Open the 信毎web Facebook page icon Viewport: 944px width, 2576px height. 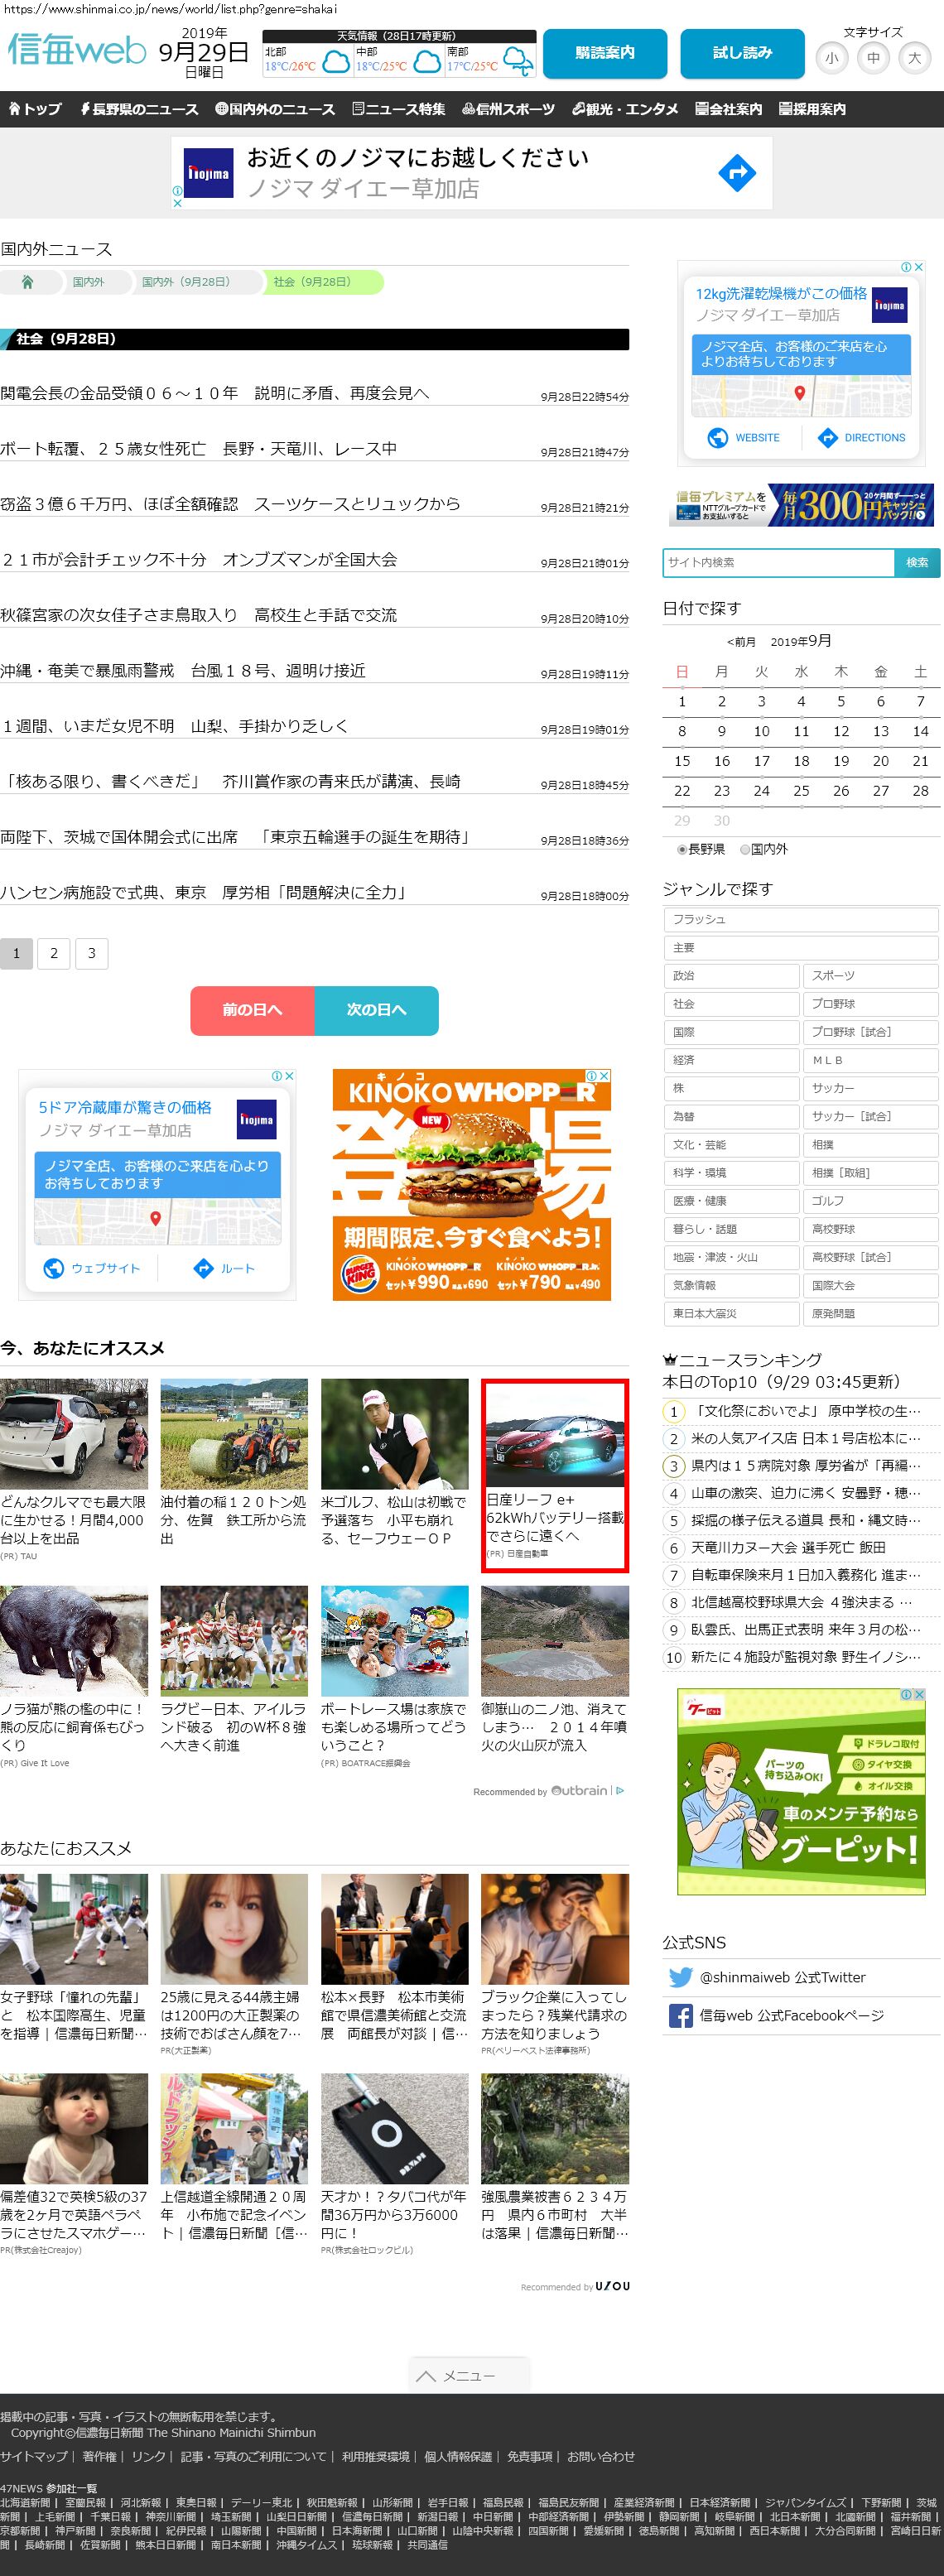coord(680,2015)
